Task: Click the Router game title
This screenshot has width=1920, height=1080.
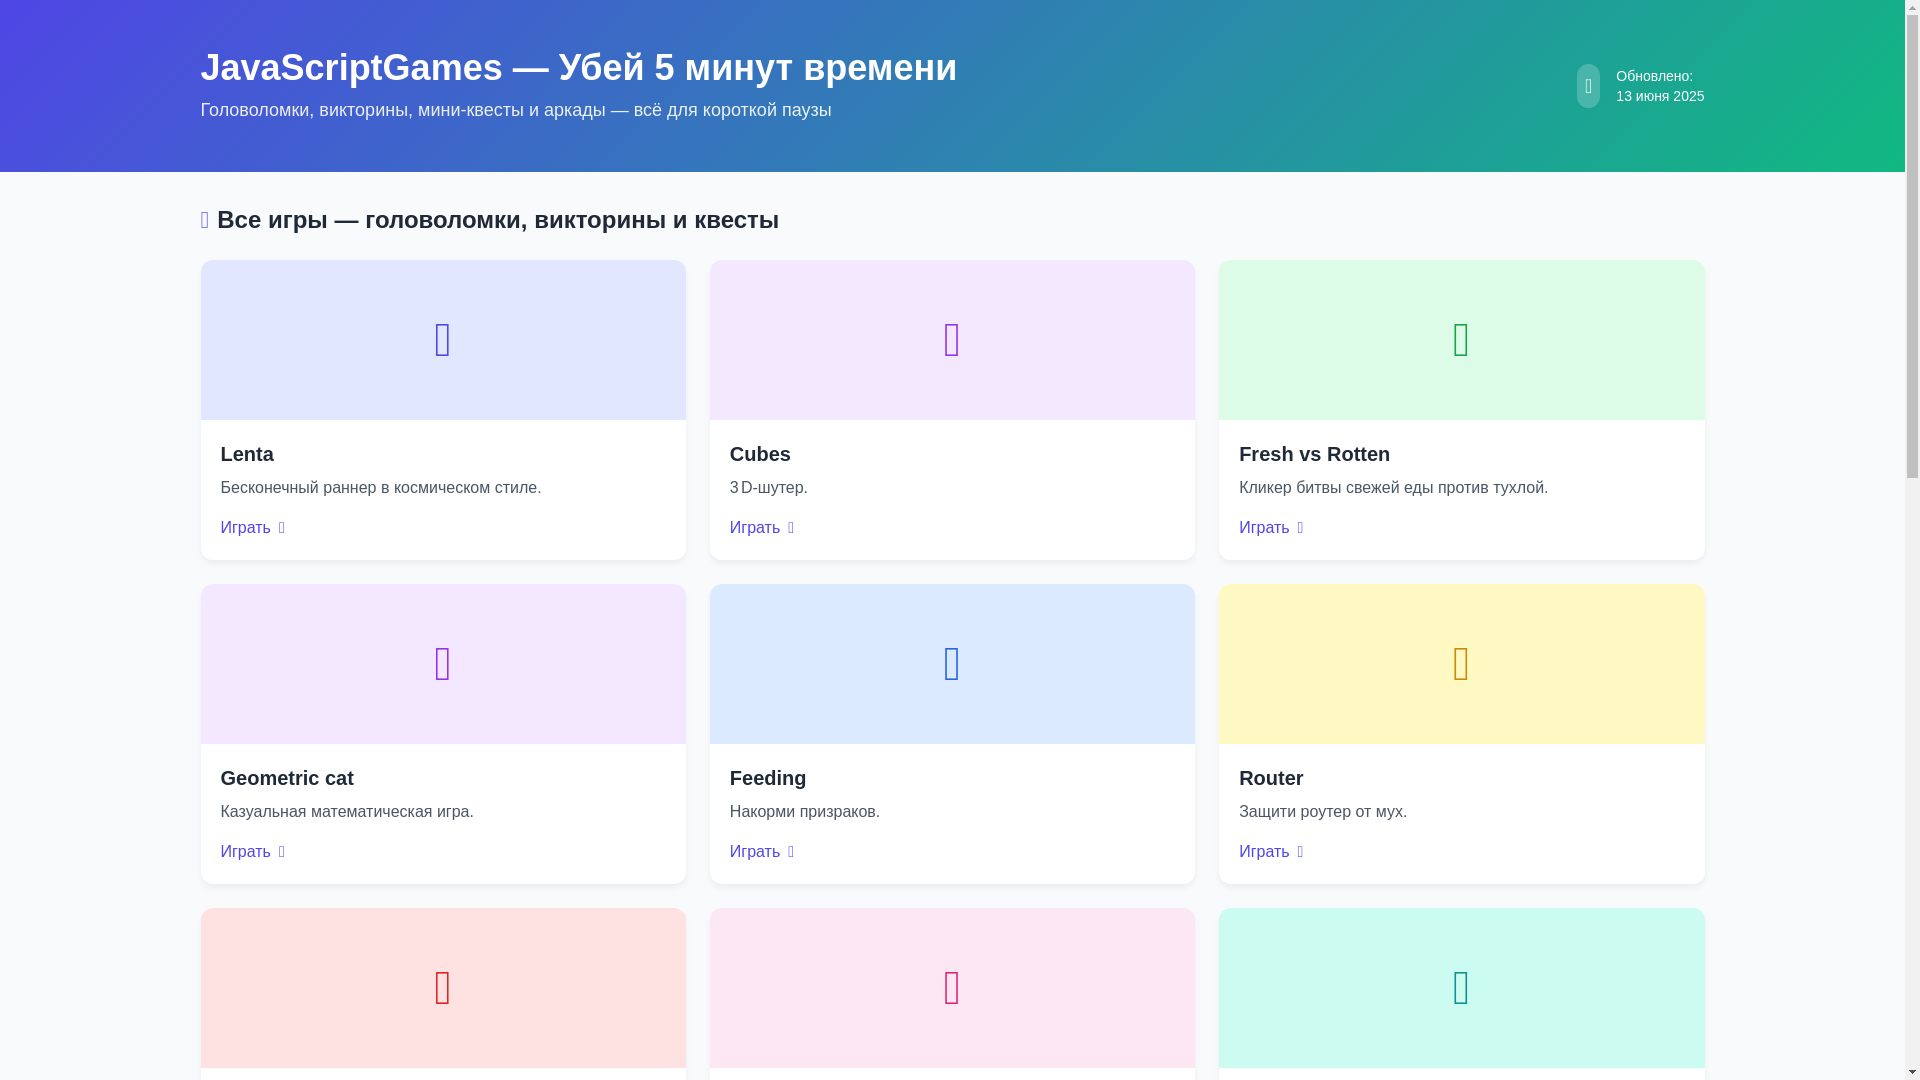Action: click(1271, 778)
